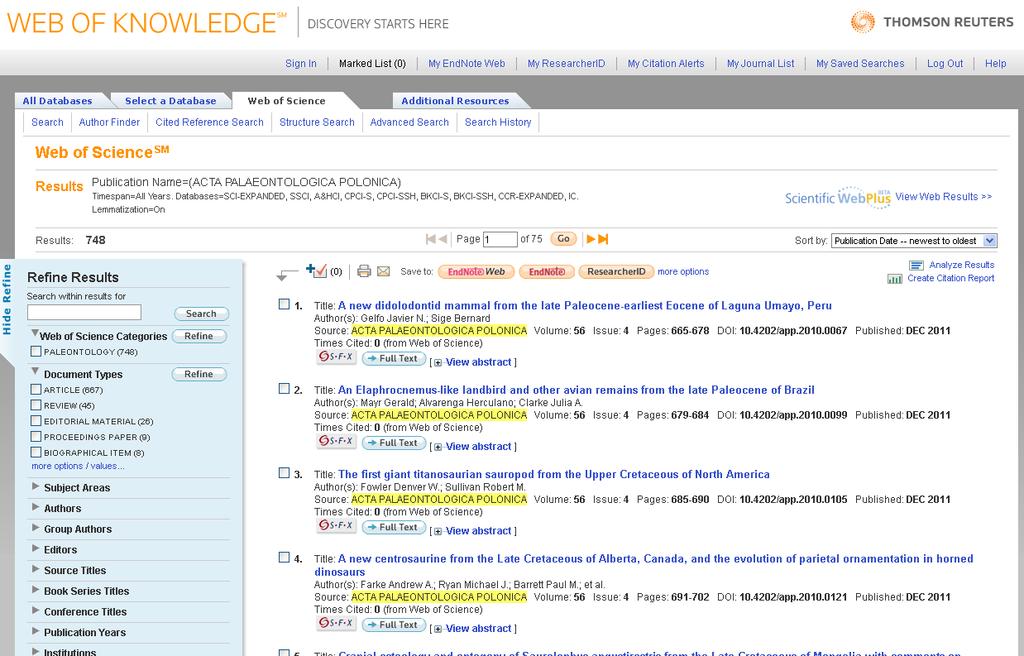This screenshot has height=656, width=1024.
Task: Expand the Subject Areas filter
Action: pyautogui.click(x=35, y=486)
